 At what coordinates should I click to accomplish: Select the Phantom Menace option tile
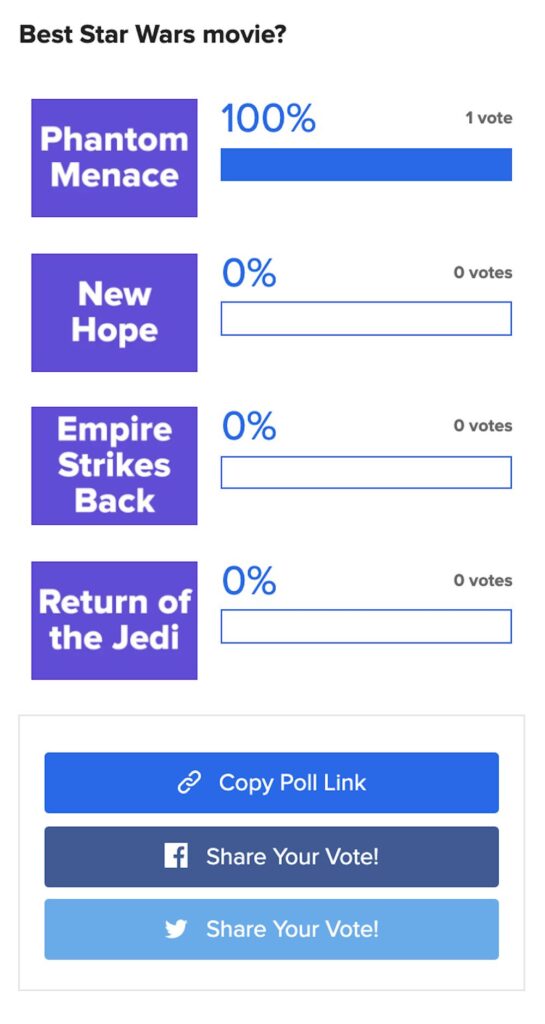(x=114, y=157)
